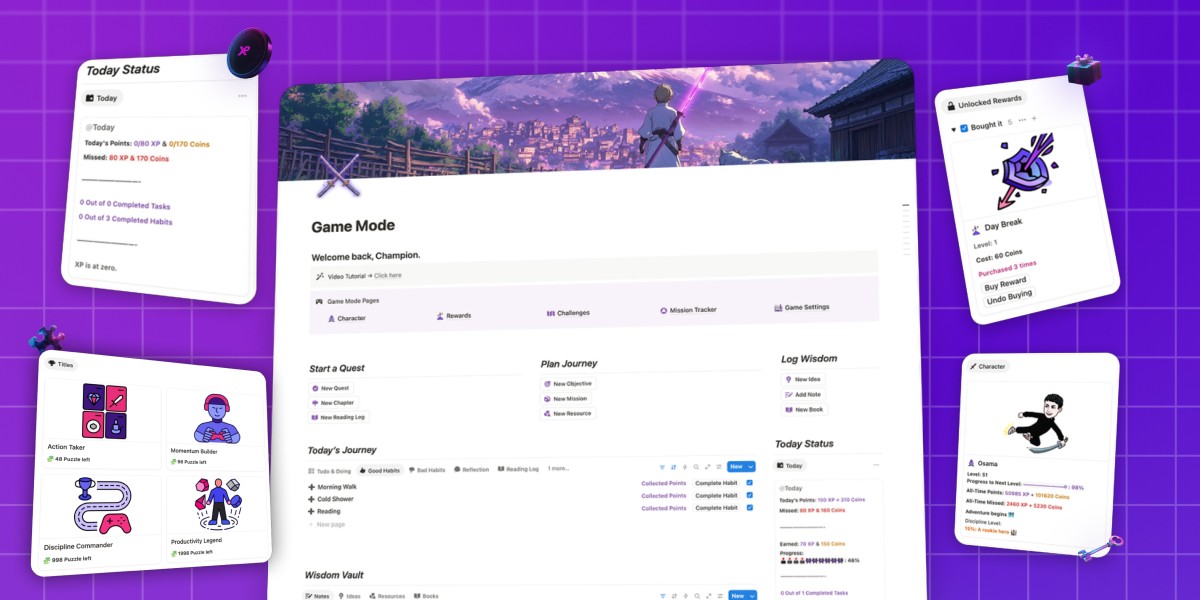
Task: Click the sort icon in Wisdom Vault
Action: (x=673, y=596)
